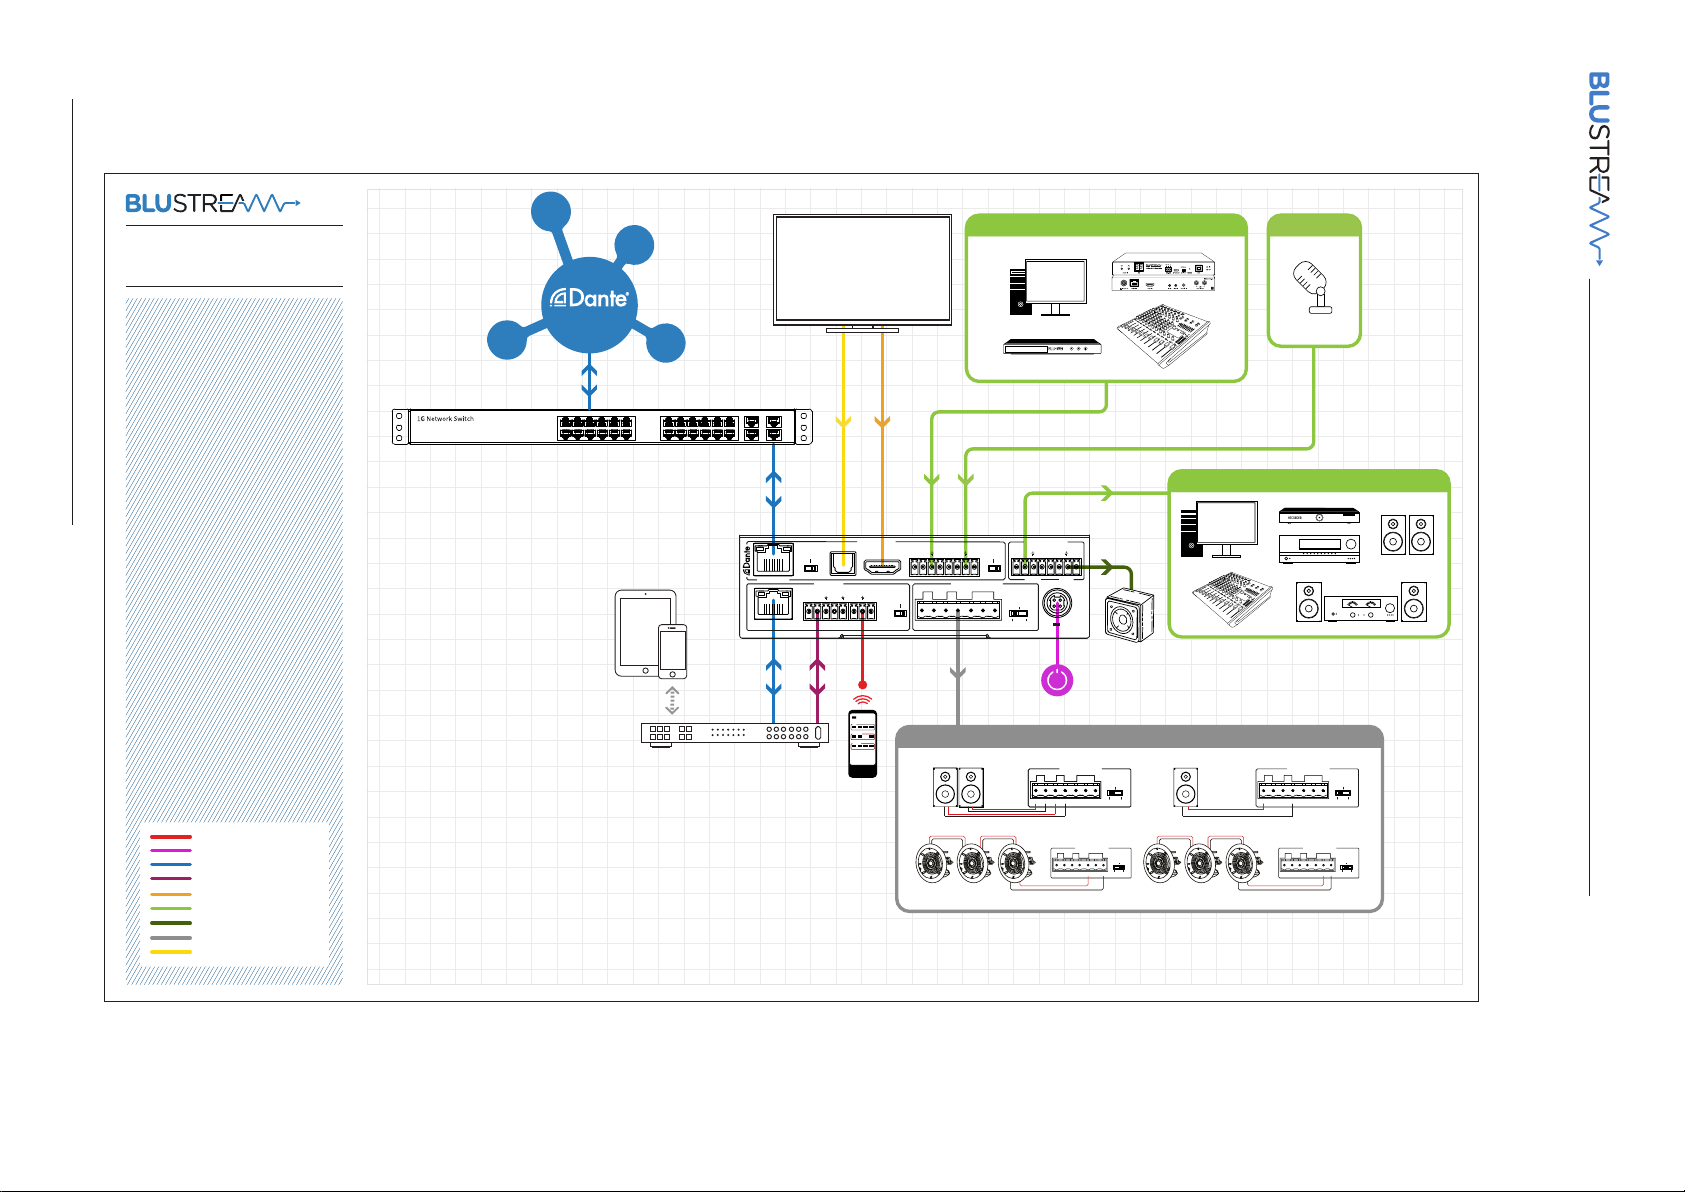Click the single bookshelf speaker in grey box

coord(1185,788)
